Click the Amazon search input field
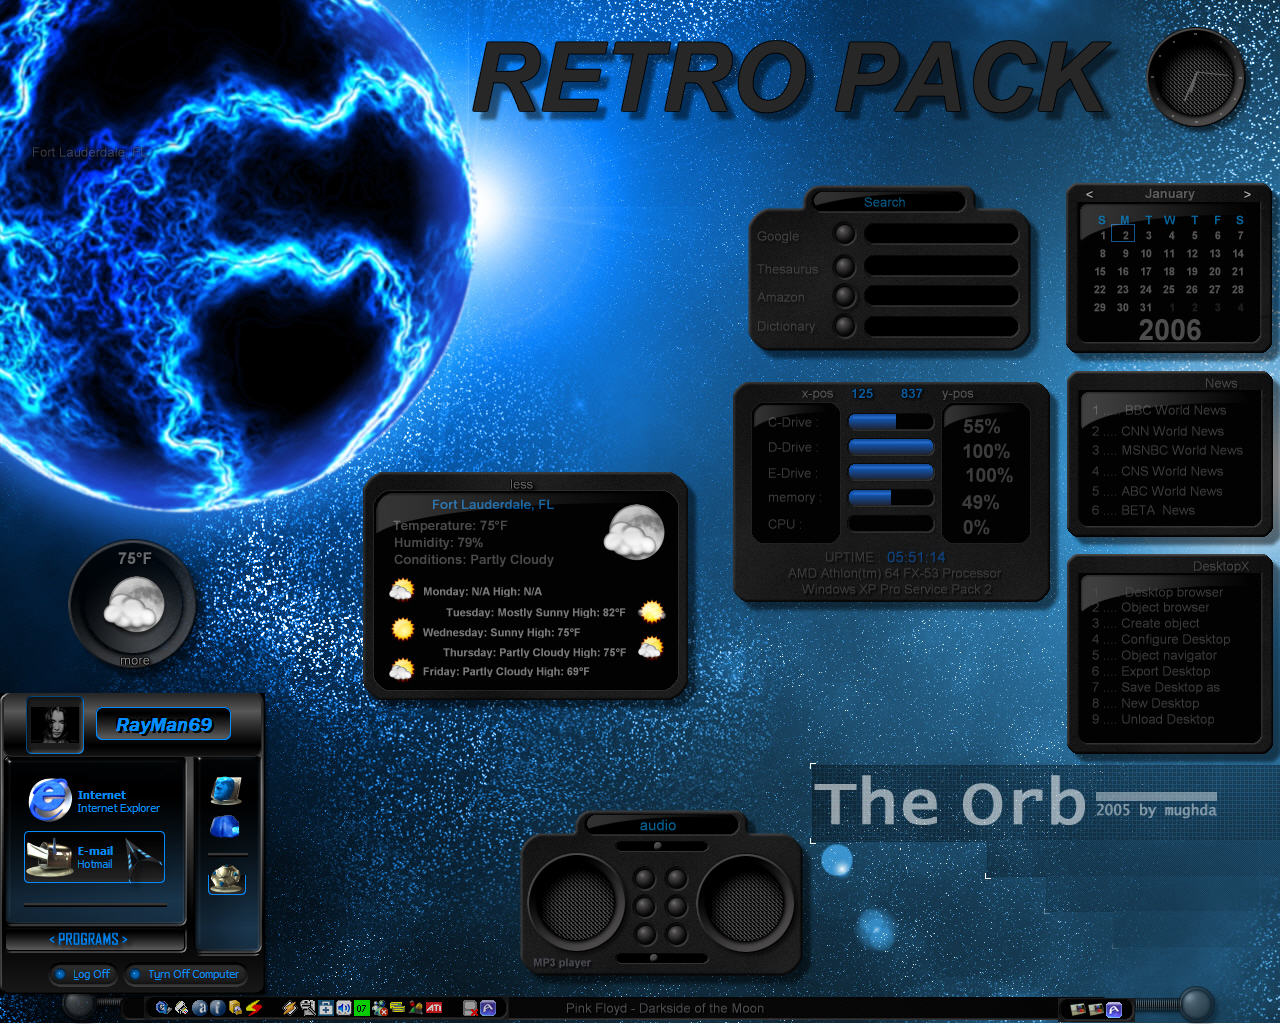This screenshot has width=1280, height=1024. click(x=941, y=296)
